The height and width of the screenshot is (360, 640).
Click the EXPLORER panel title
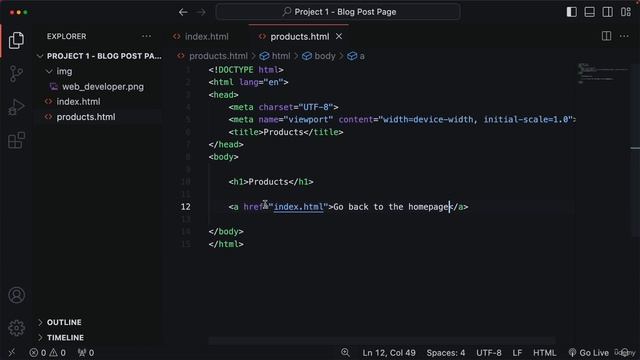[x=67, y=36]
